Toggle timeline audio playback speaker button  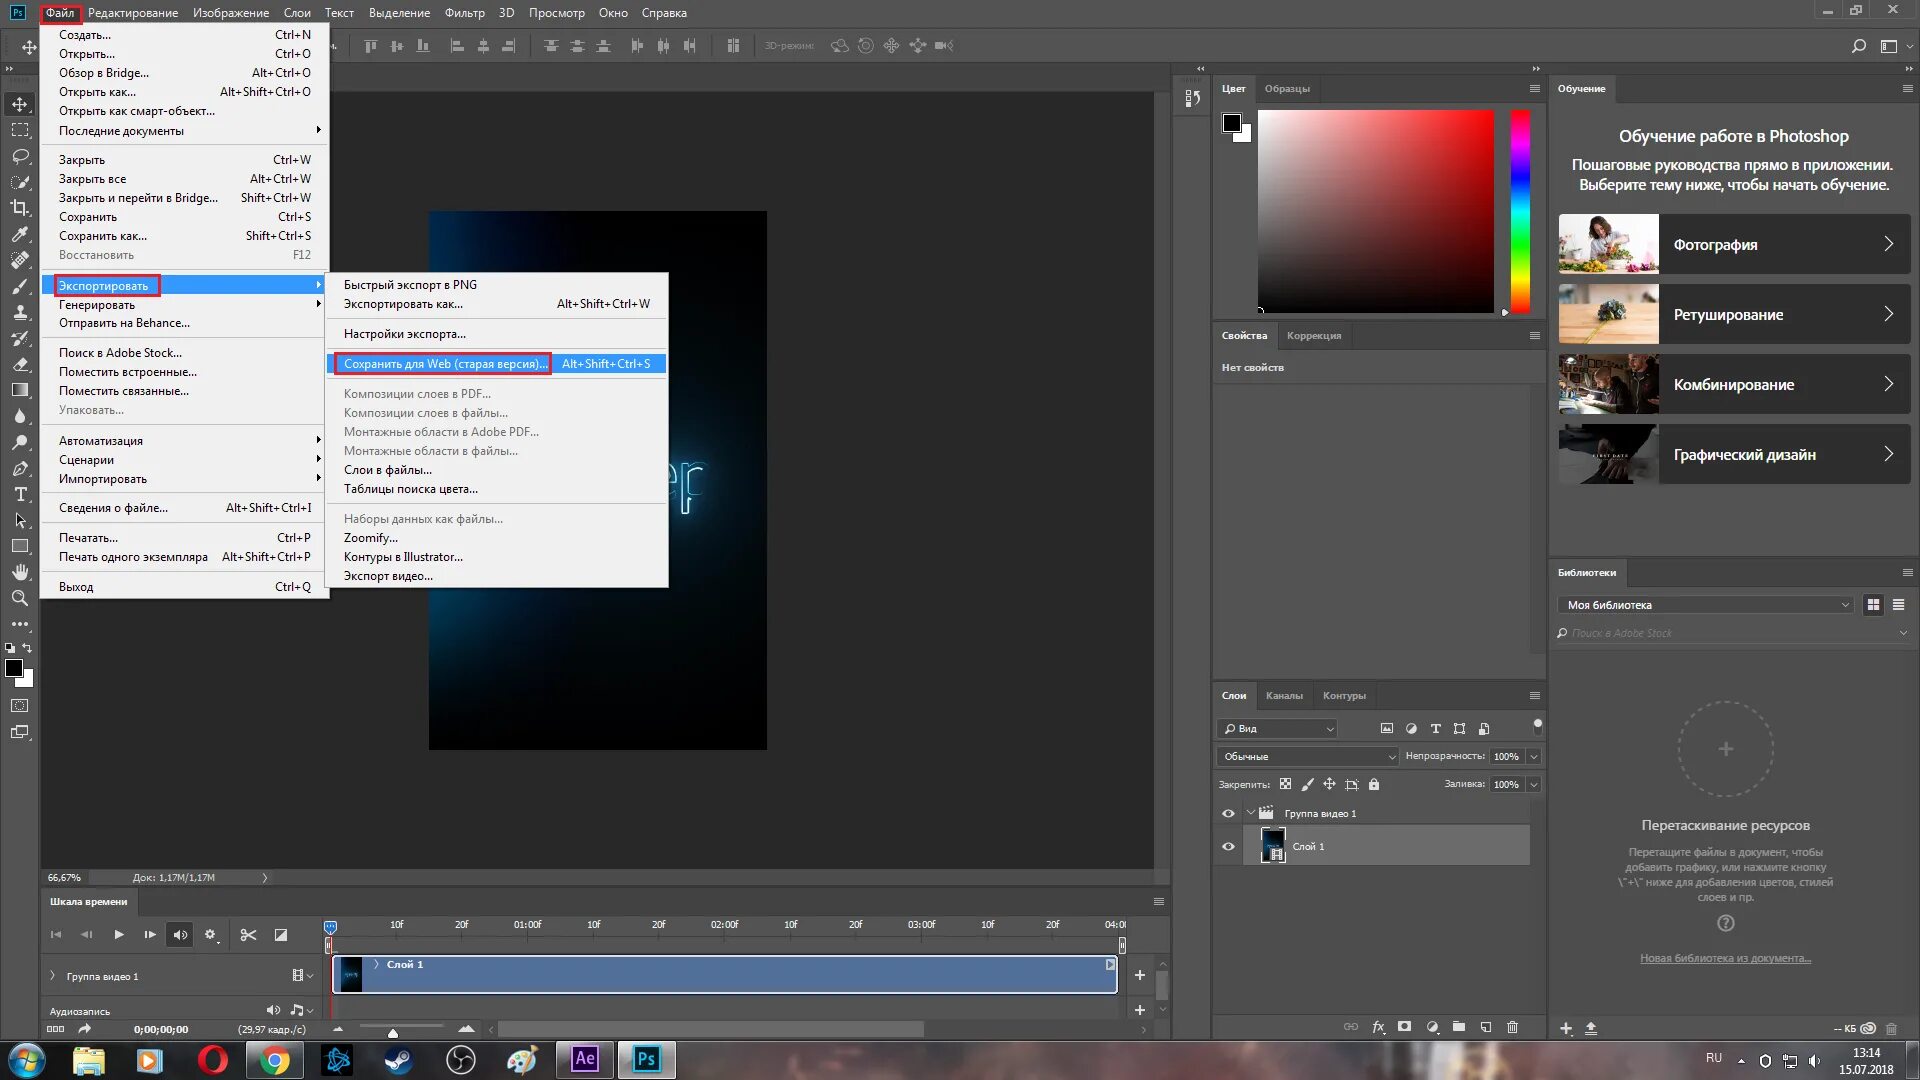point(180,935)
